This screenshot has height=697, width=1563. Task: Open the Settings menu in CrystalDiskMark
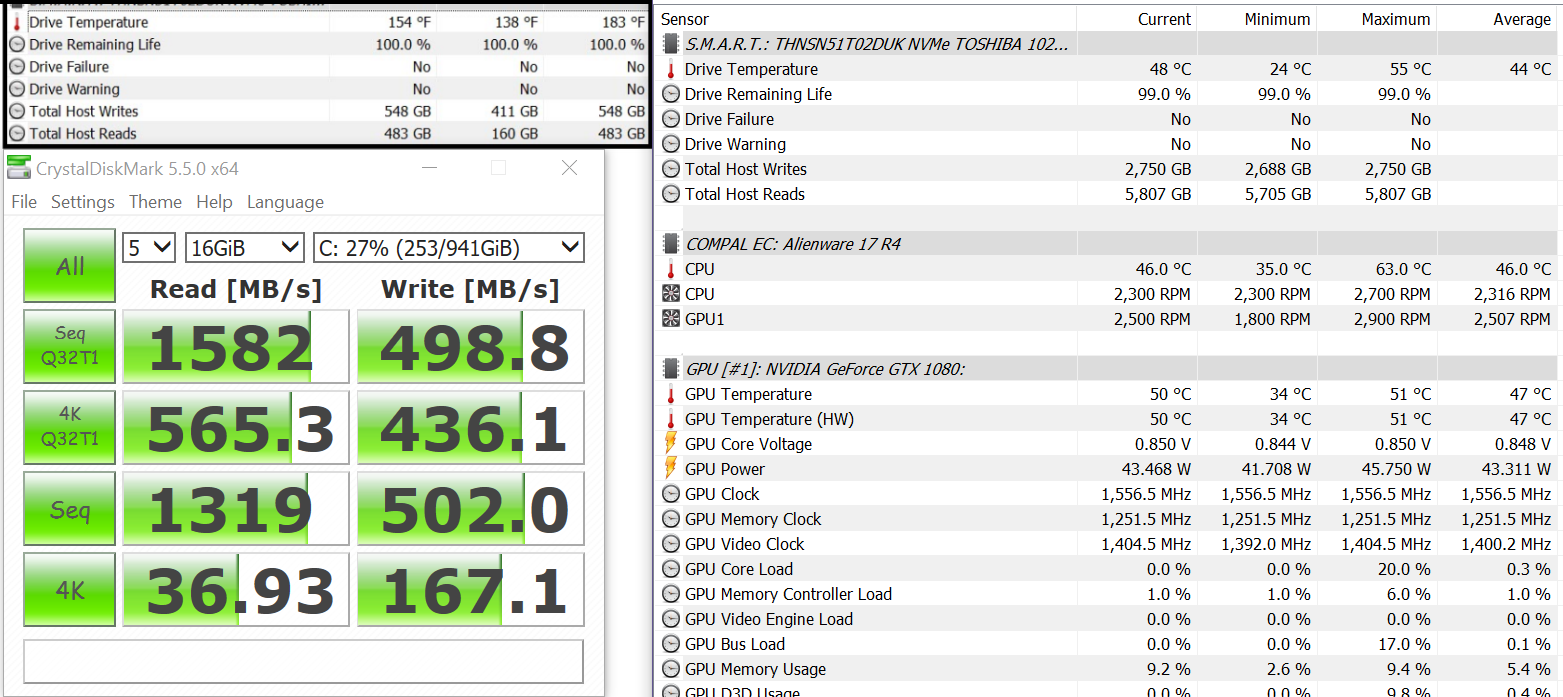(83, 202)
